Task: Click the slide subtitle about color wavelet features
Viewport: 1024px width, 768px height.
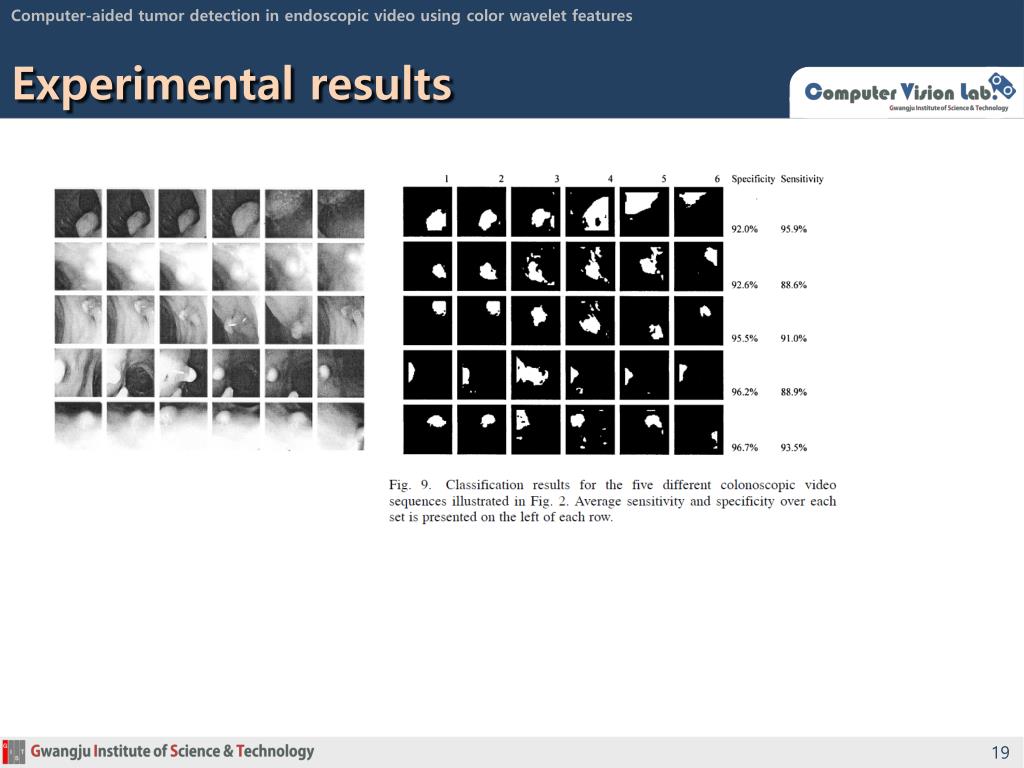Action: point(321,16)
